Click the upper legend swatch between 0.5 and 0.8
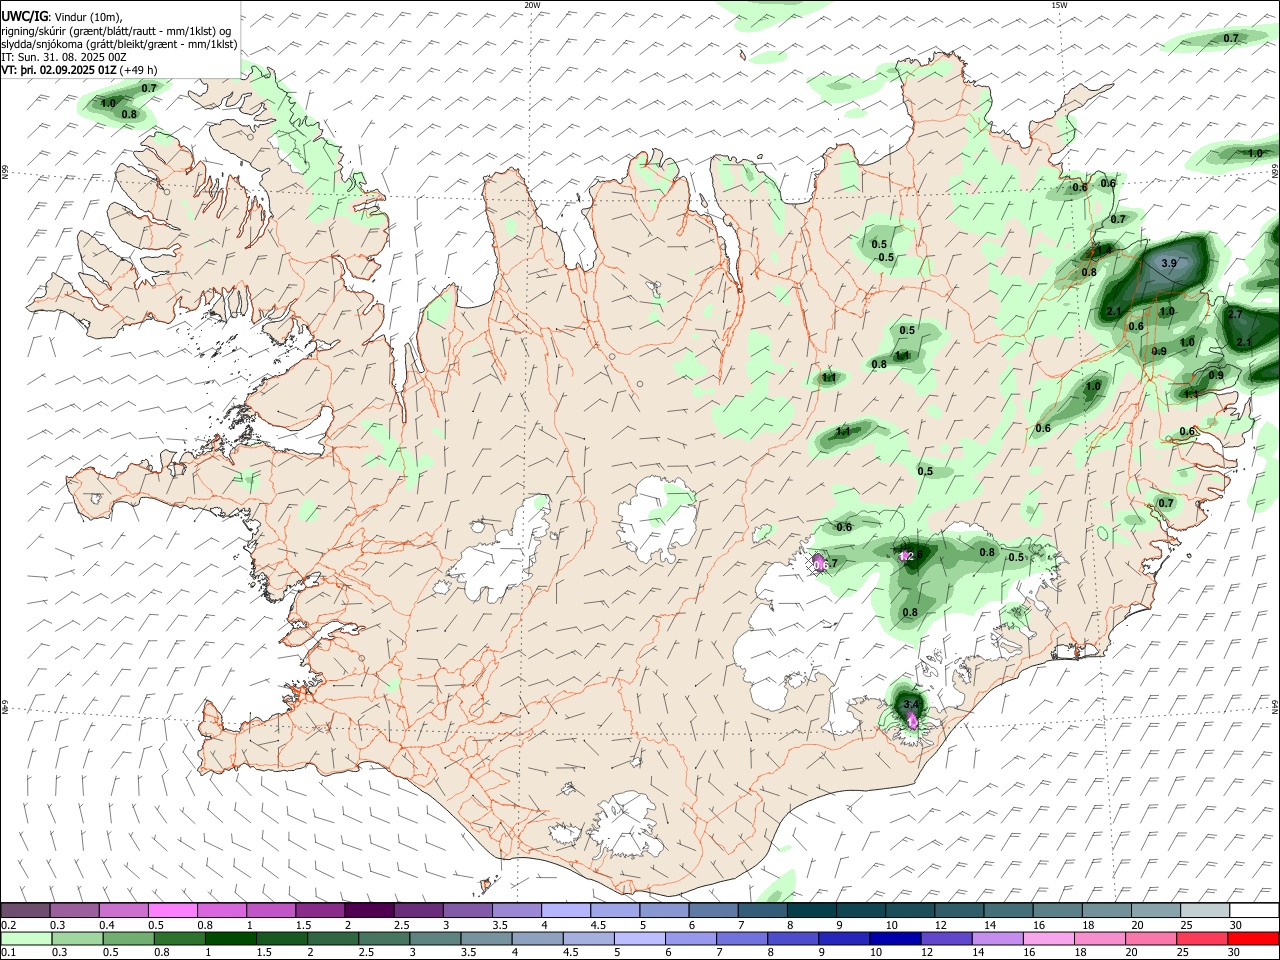The width and height of the screenshot is (1280, 960). [x=172, y=910]
